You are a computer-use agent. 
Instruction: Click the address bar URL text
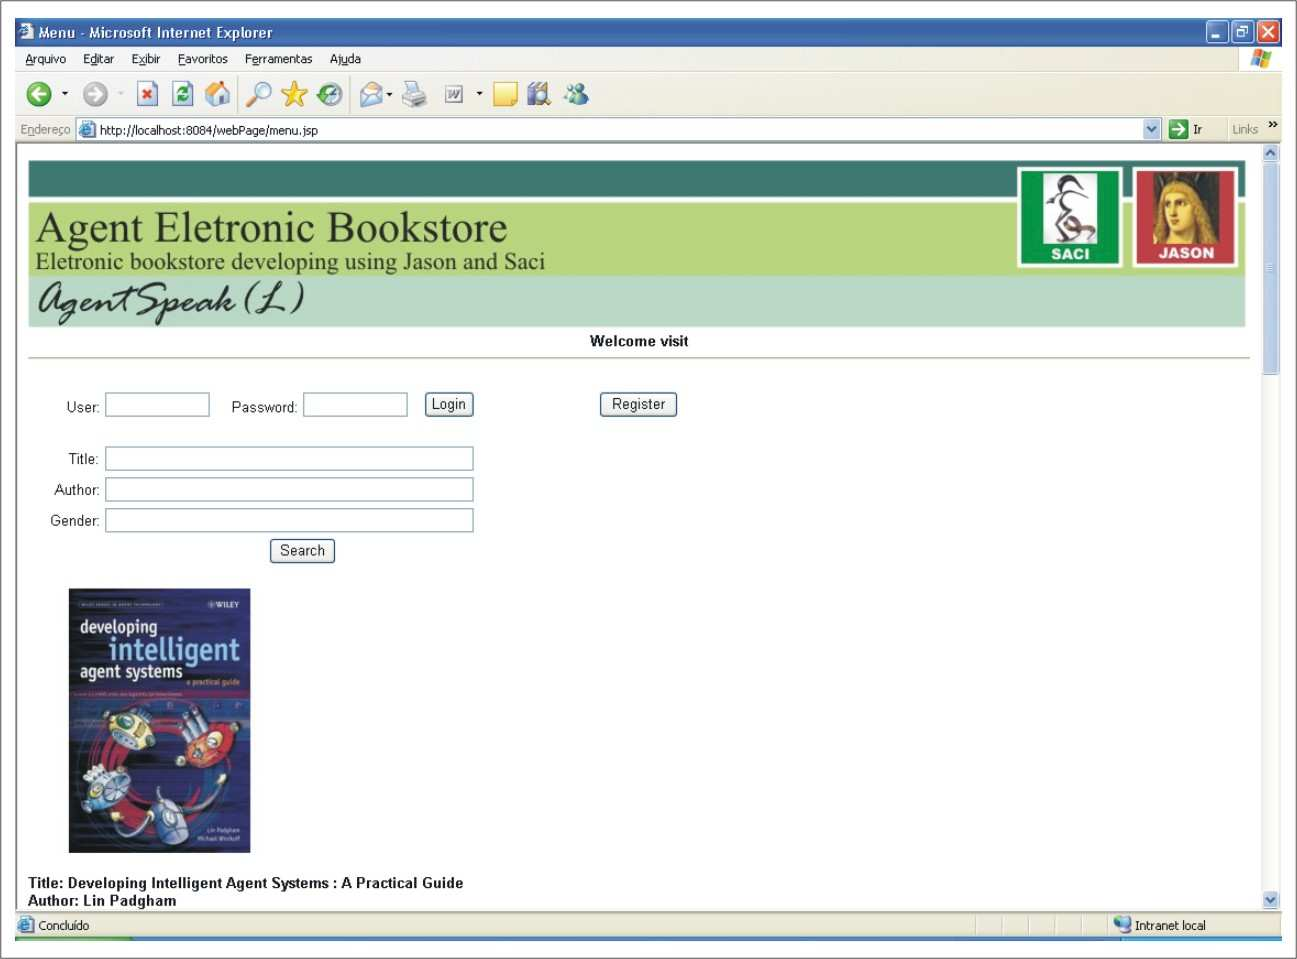click(x=209, y=130)
